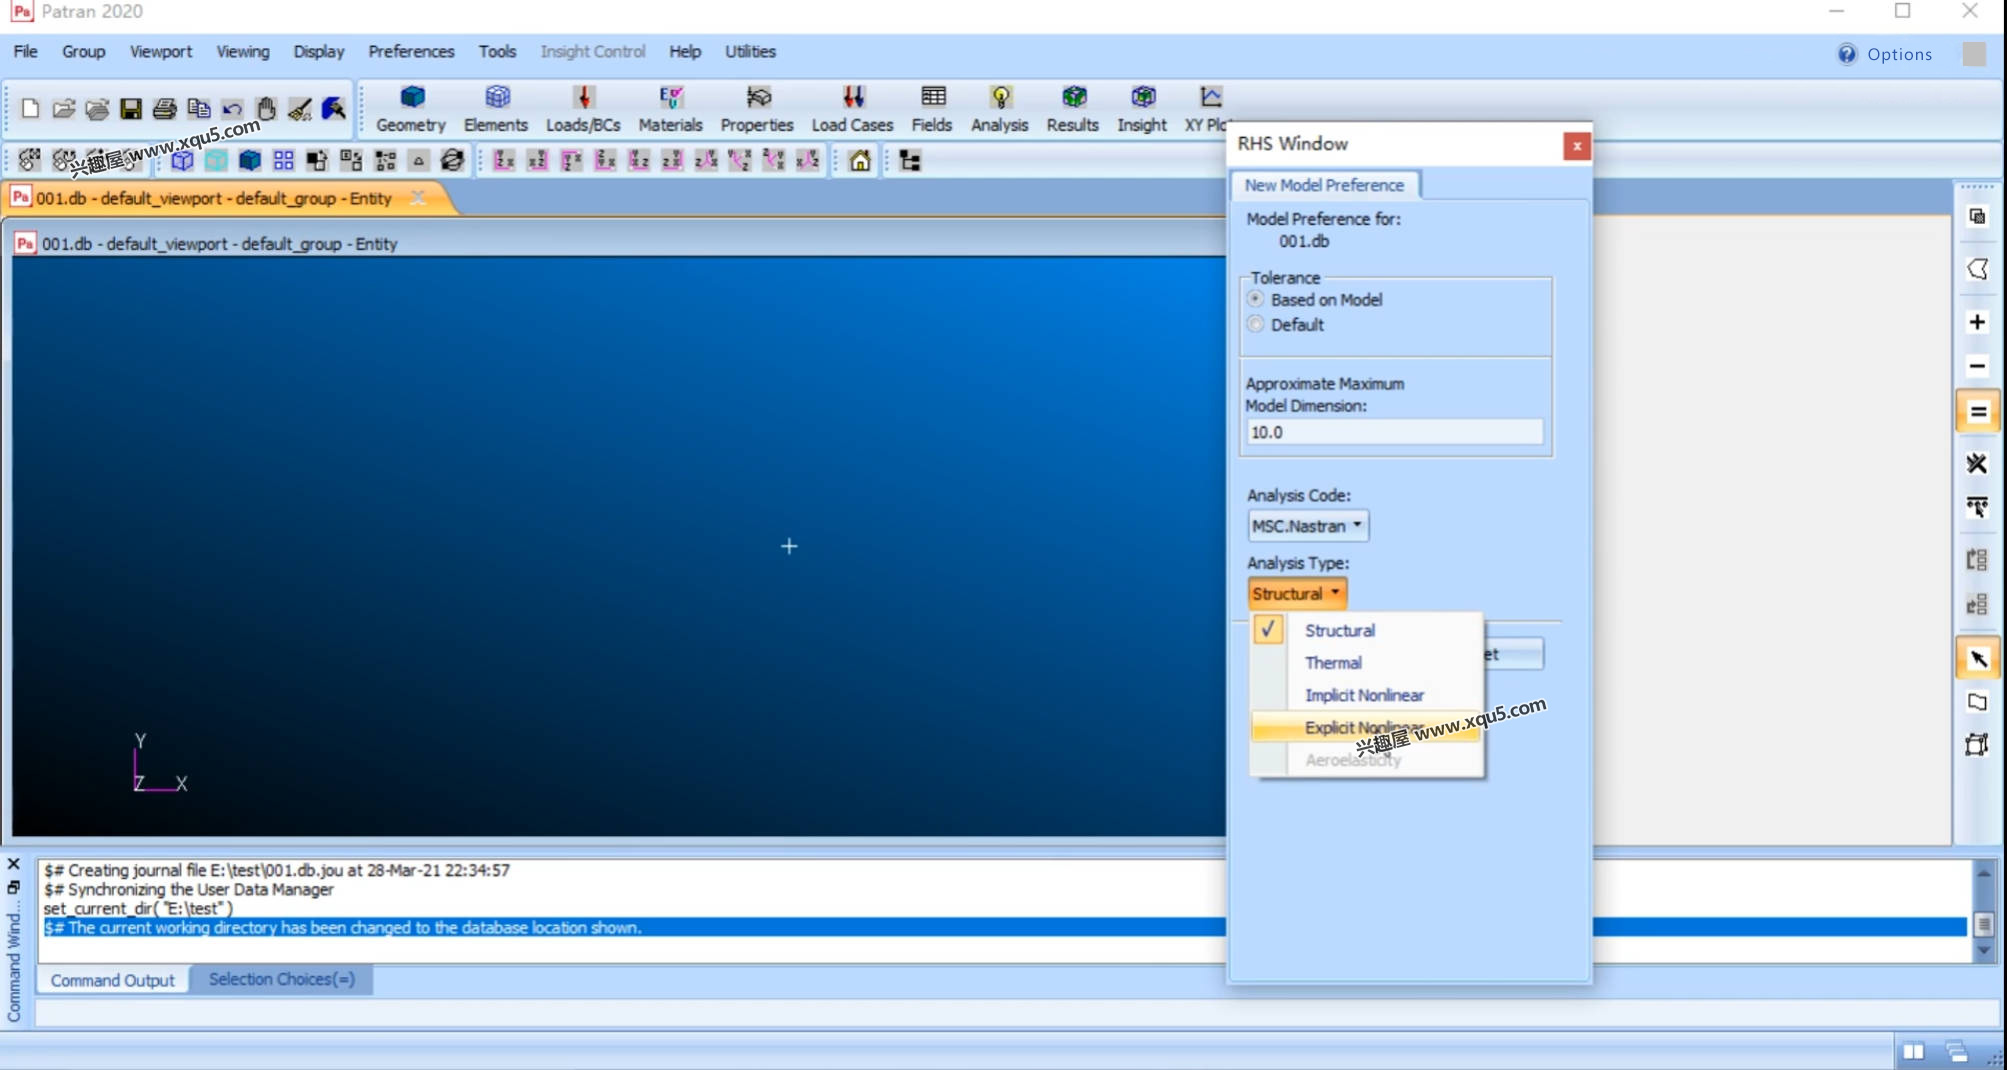
Task: Click the Home view icon
Action: click(860, 161)
